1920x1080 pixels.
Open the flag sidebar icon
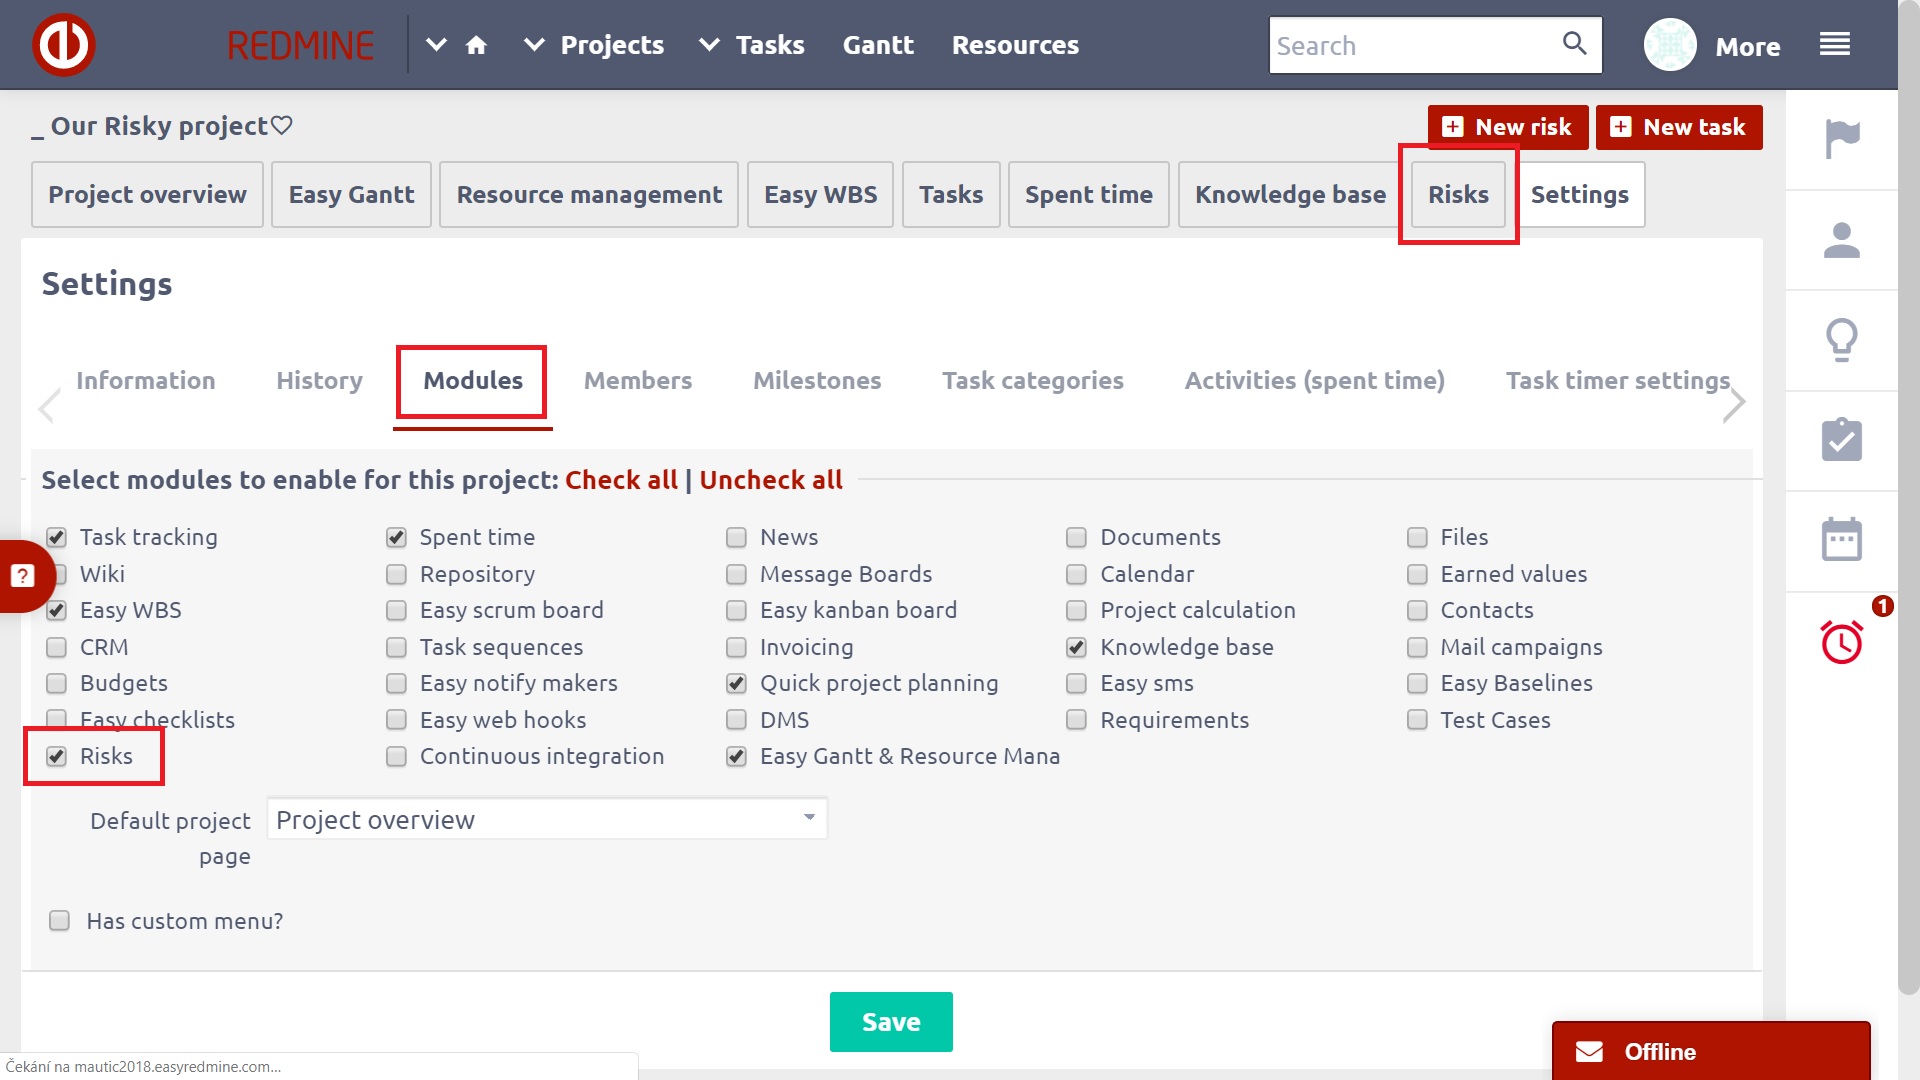(x=1842, y=139)
